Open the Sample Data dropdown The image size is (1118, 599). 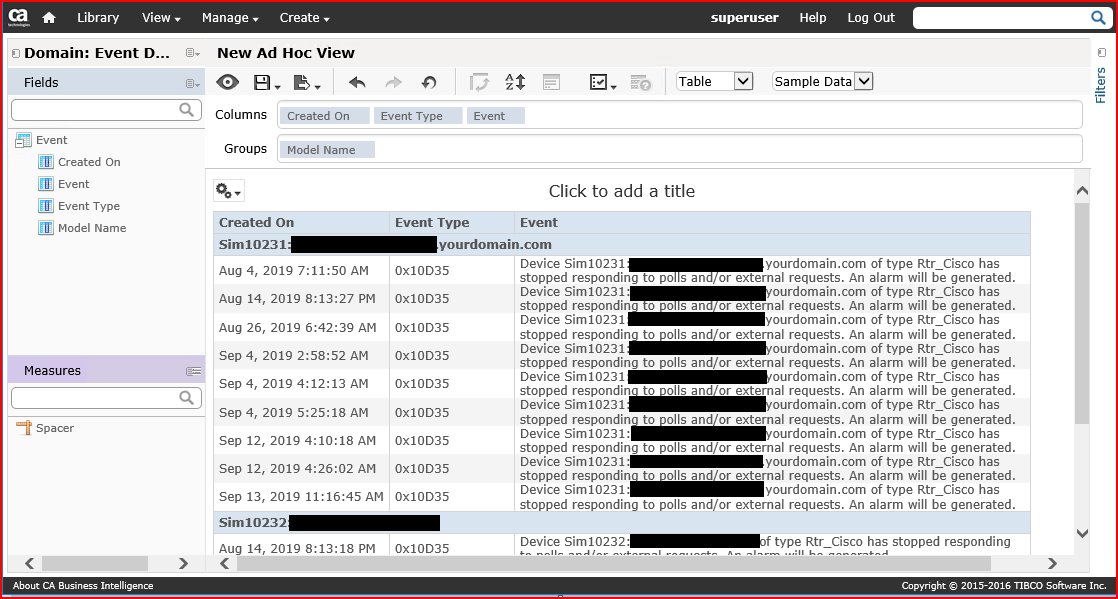pyautogui.click(x=822, y=82)
